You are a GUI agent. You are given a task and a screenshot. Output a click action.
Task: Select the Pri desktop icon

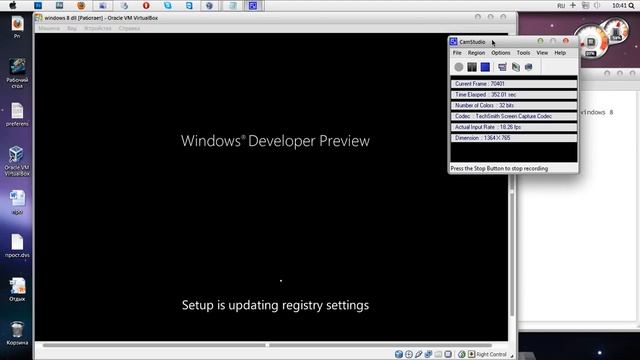point(17,27)
